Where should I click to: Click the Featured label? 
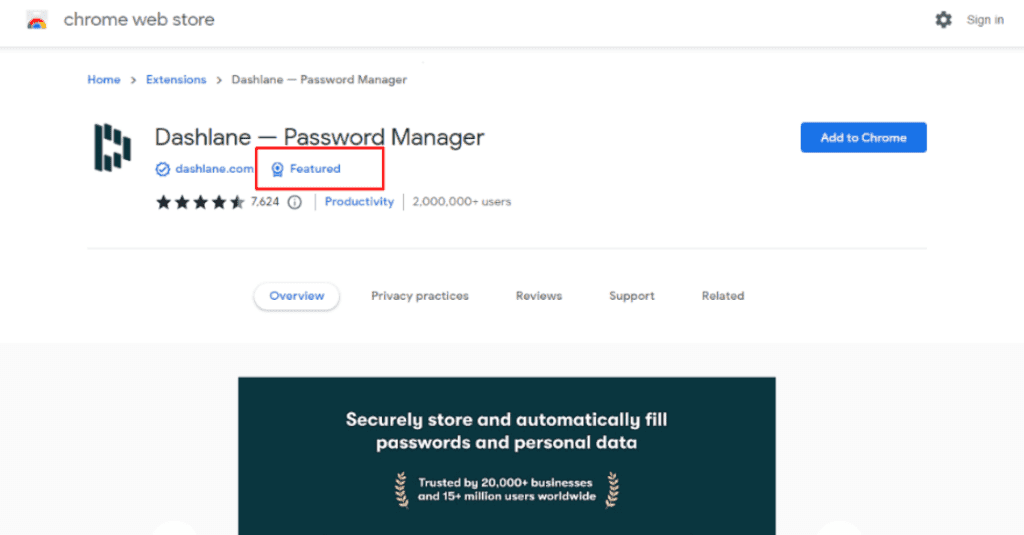(x=315, y=169)
